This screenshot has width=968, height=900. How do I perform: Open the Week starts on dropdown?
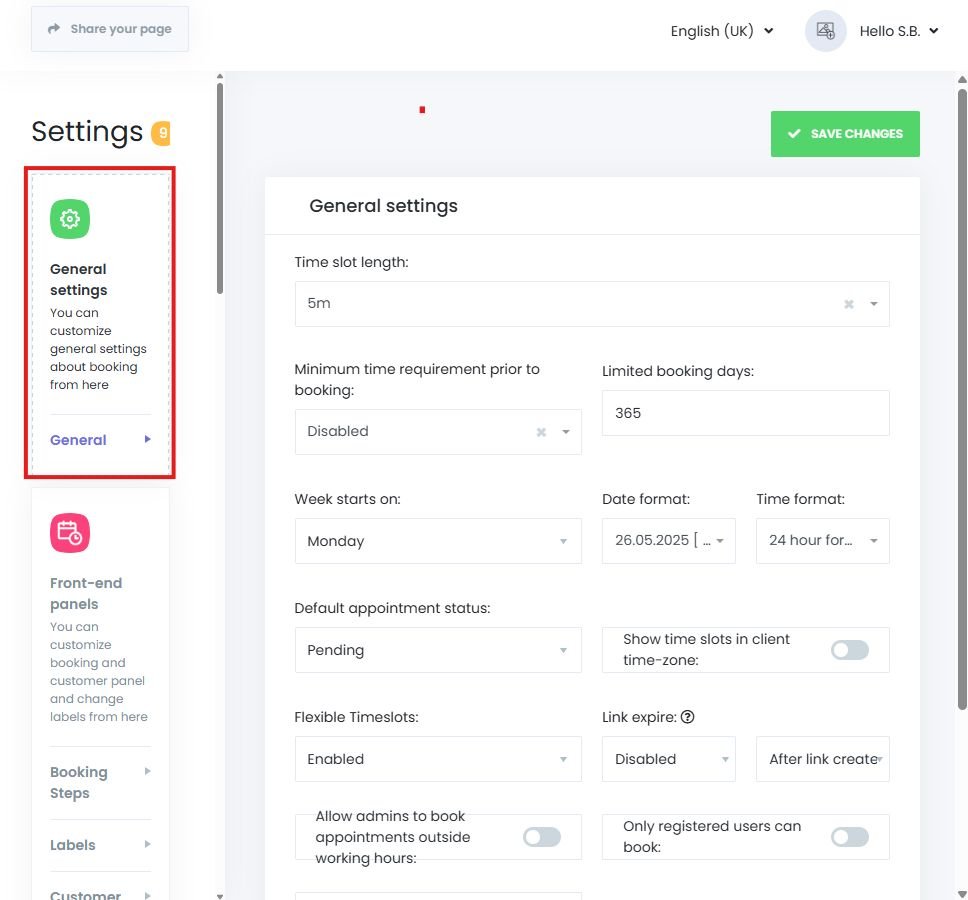click(437, 541)
